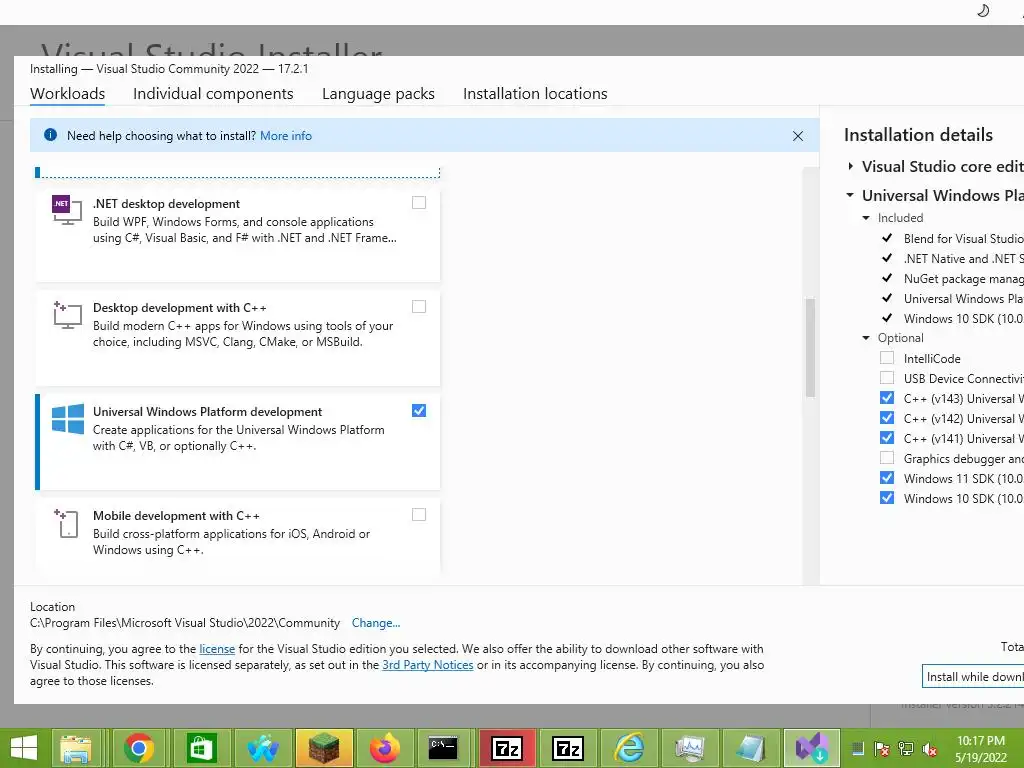Enable the USB Device Connectivity option
This screenshot has height=768, width=1024.
point(887,378)
